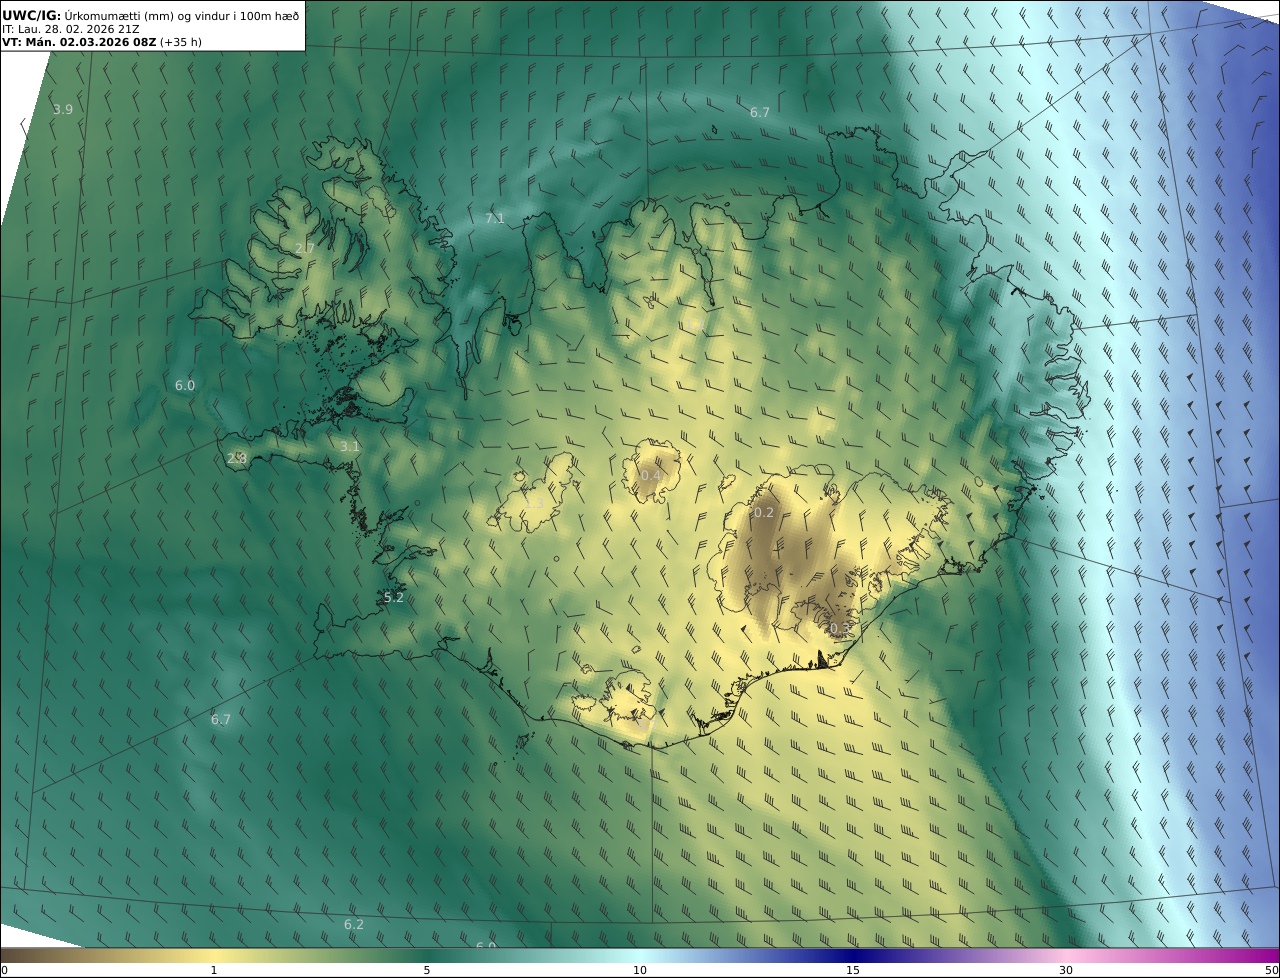Click the colorbar tick label "10"

click(x=640, y=970)
